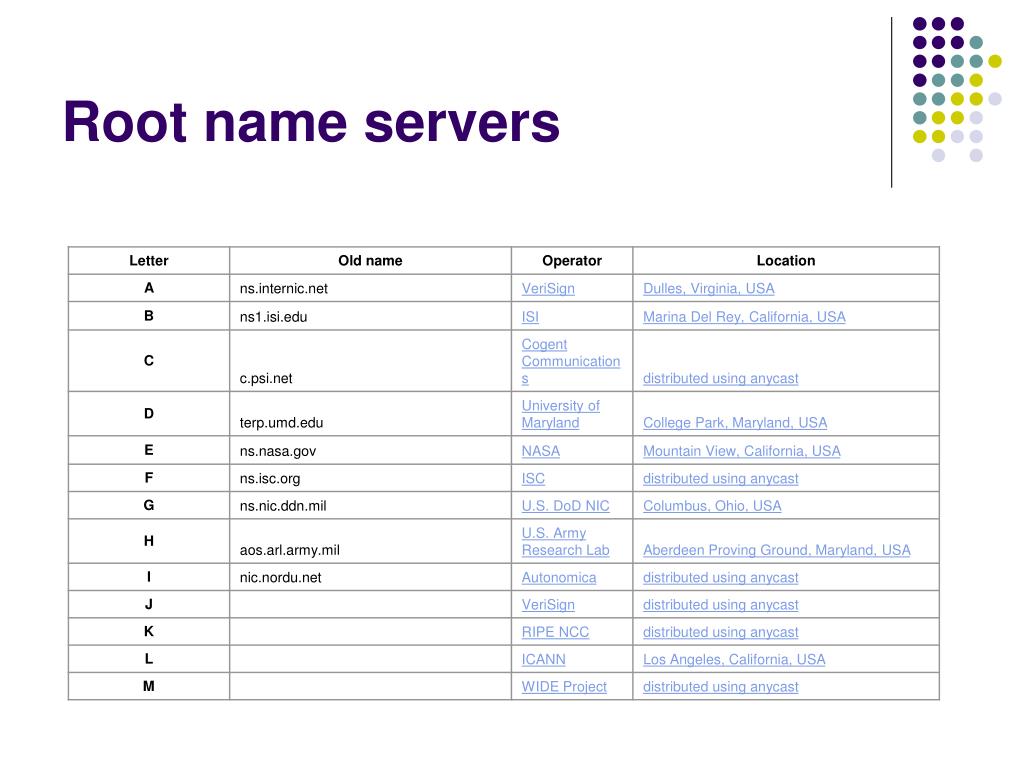Image resolution: width=1024 pixels, height=768 pixels.
Task: Click the Operator column header
Action: pyautogui.click(x=572, y=261)
